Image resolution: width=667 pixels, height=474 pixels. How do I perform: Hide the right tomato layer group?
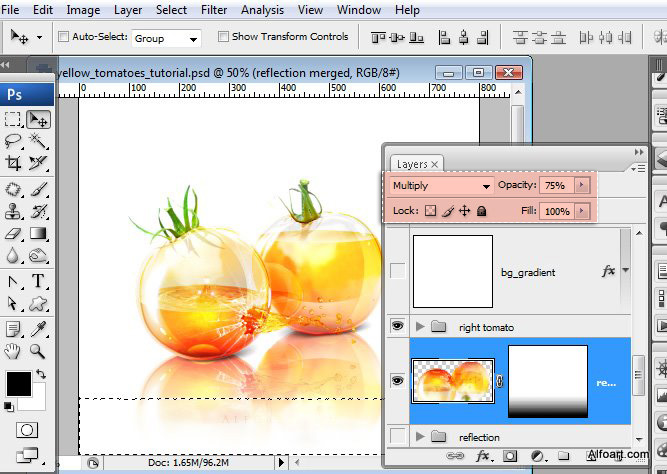(399, 326)
